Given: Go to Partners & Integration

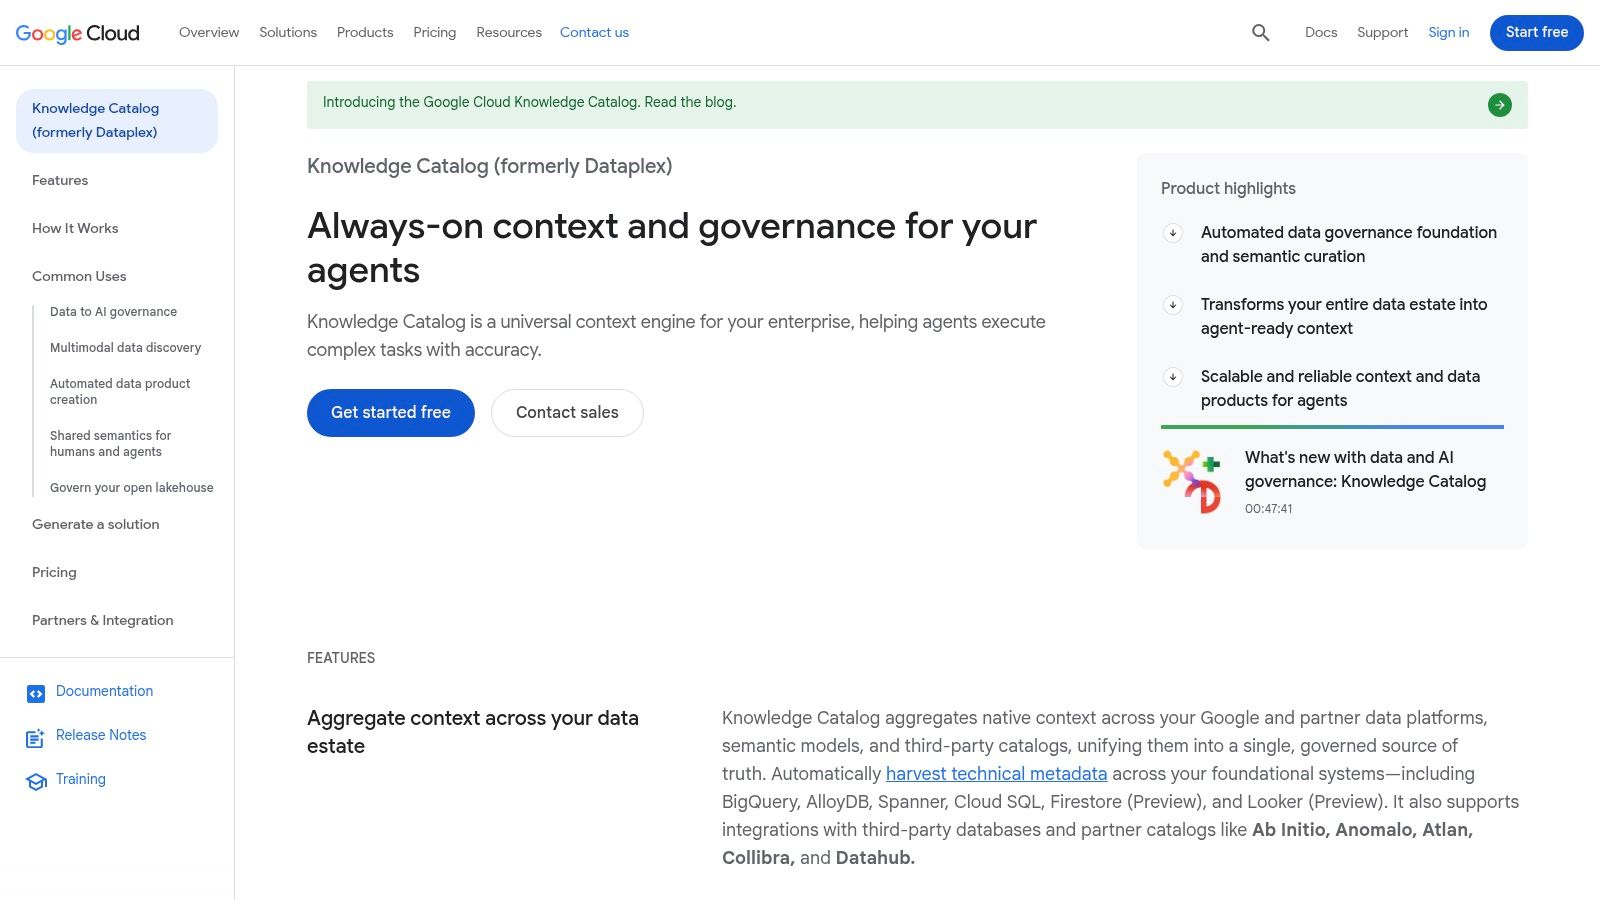Looking at the screenshot, I should [102, 621].
